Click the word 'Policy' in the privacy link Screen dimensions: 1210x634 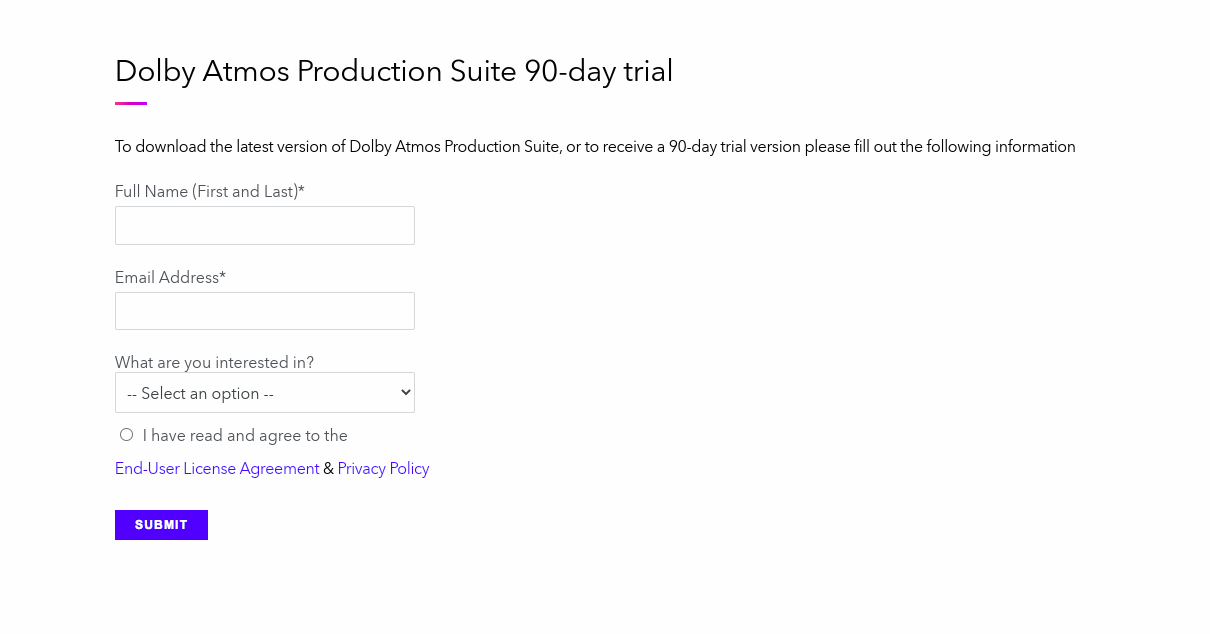tap(409, 469)
